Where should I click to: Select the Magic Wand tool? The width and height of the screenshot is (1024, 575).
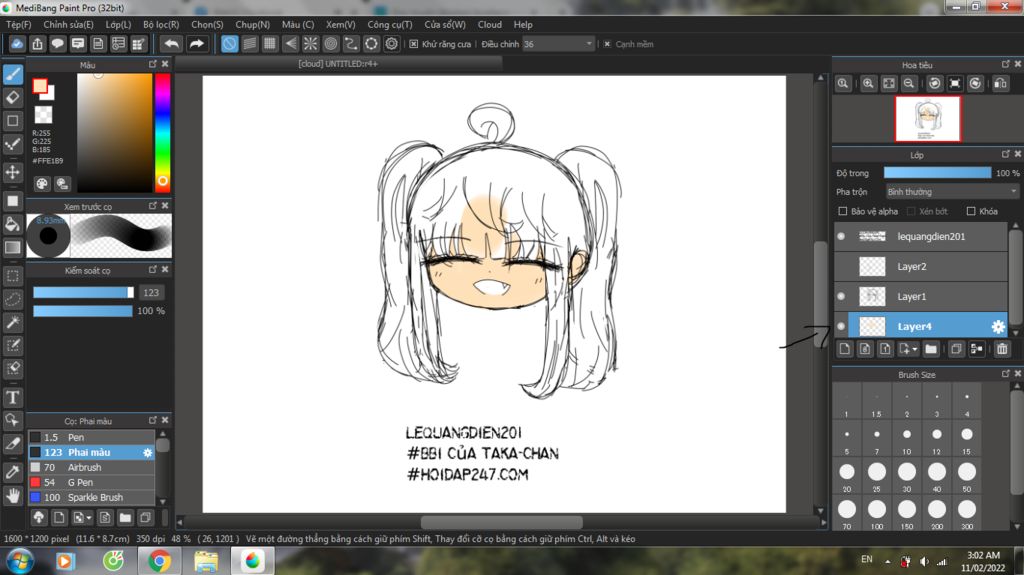pyautogui.click(x=13, y=322)
